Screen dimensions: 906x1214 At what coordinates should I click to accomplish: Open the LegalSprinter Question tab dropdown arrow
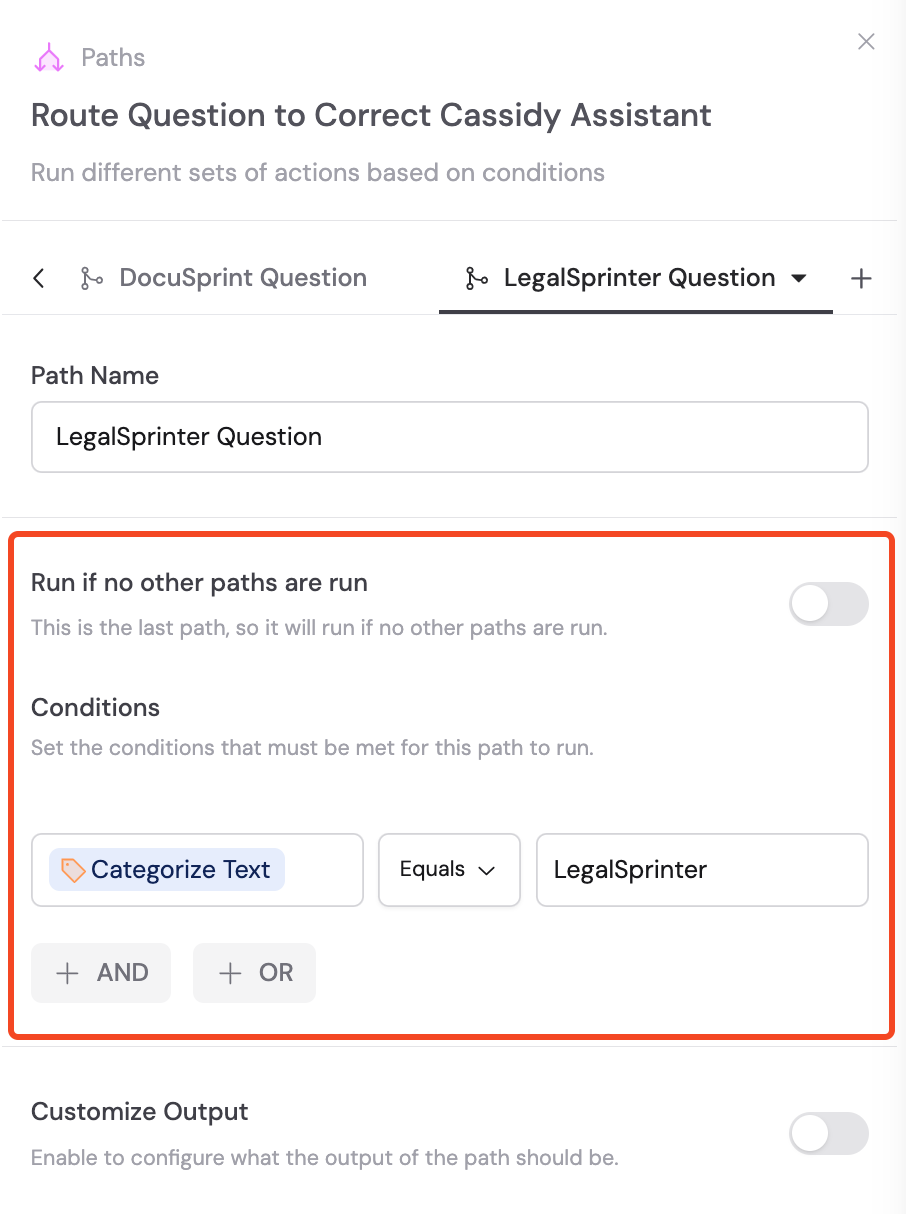pos(799,278)
